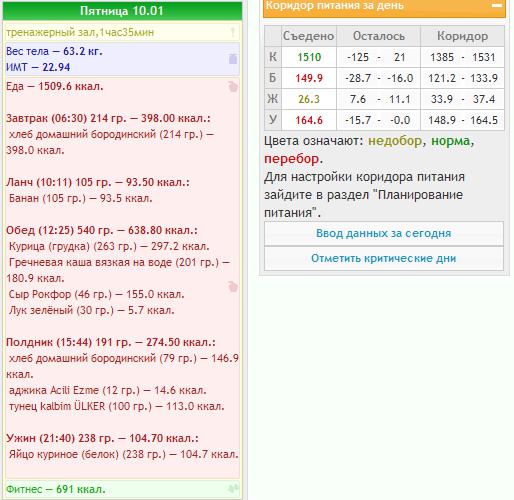514x500 pixels.
Task: Collapse the Коридор питания за день panel
Action: pos(497,6)
